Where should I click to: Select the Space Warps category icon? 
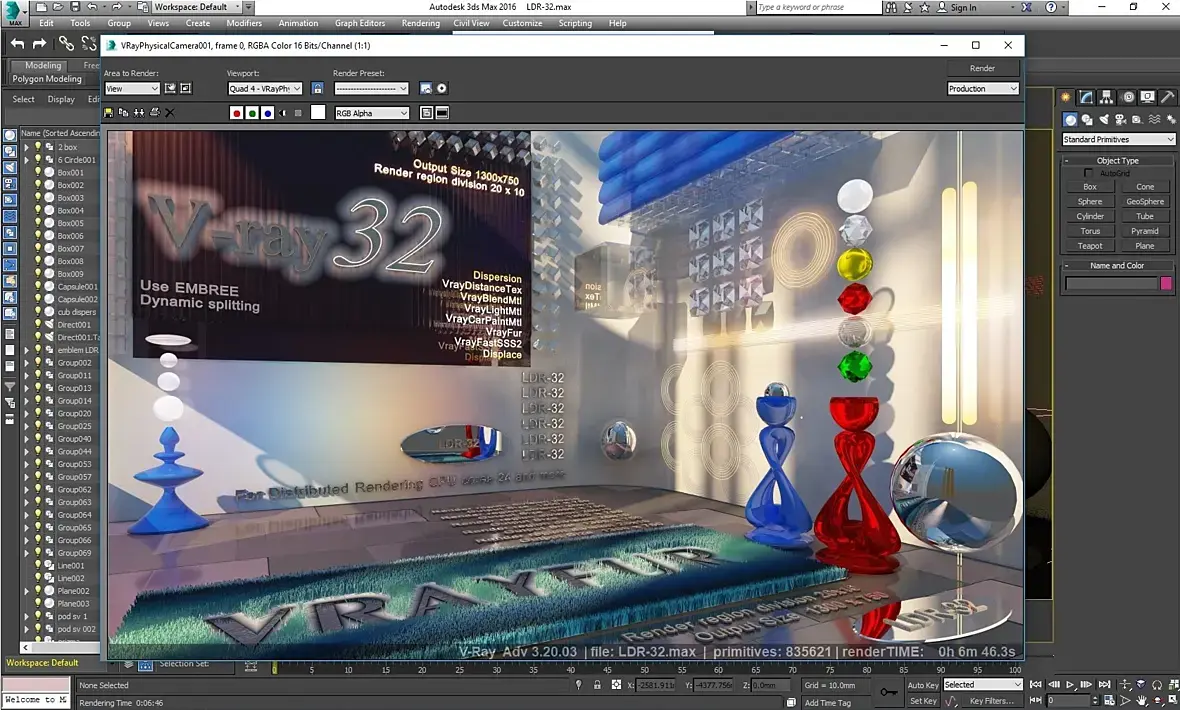(x=1154, y=120)
